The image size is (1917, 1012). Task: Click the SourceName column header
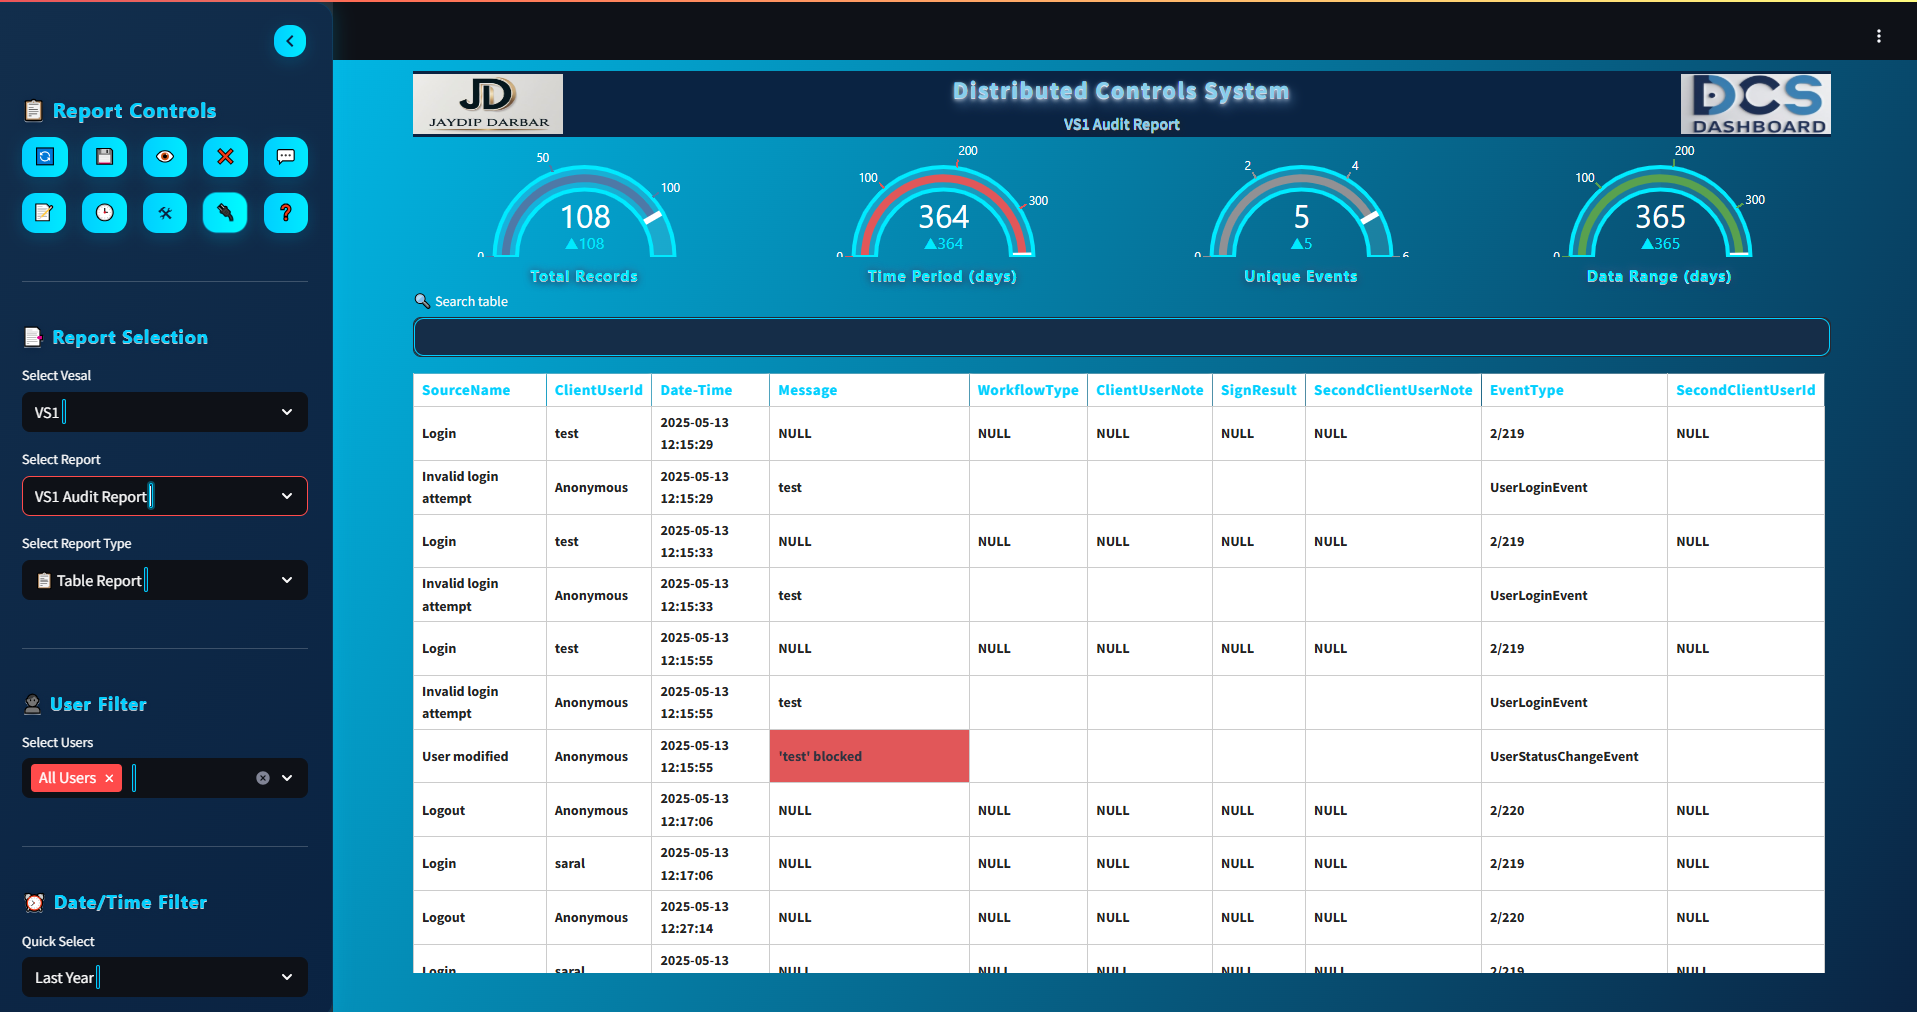[466, 390]
